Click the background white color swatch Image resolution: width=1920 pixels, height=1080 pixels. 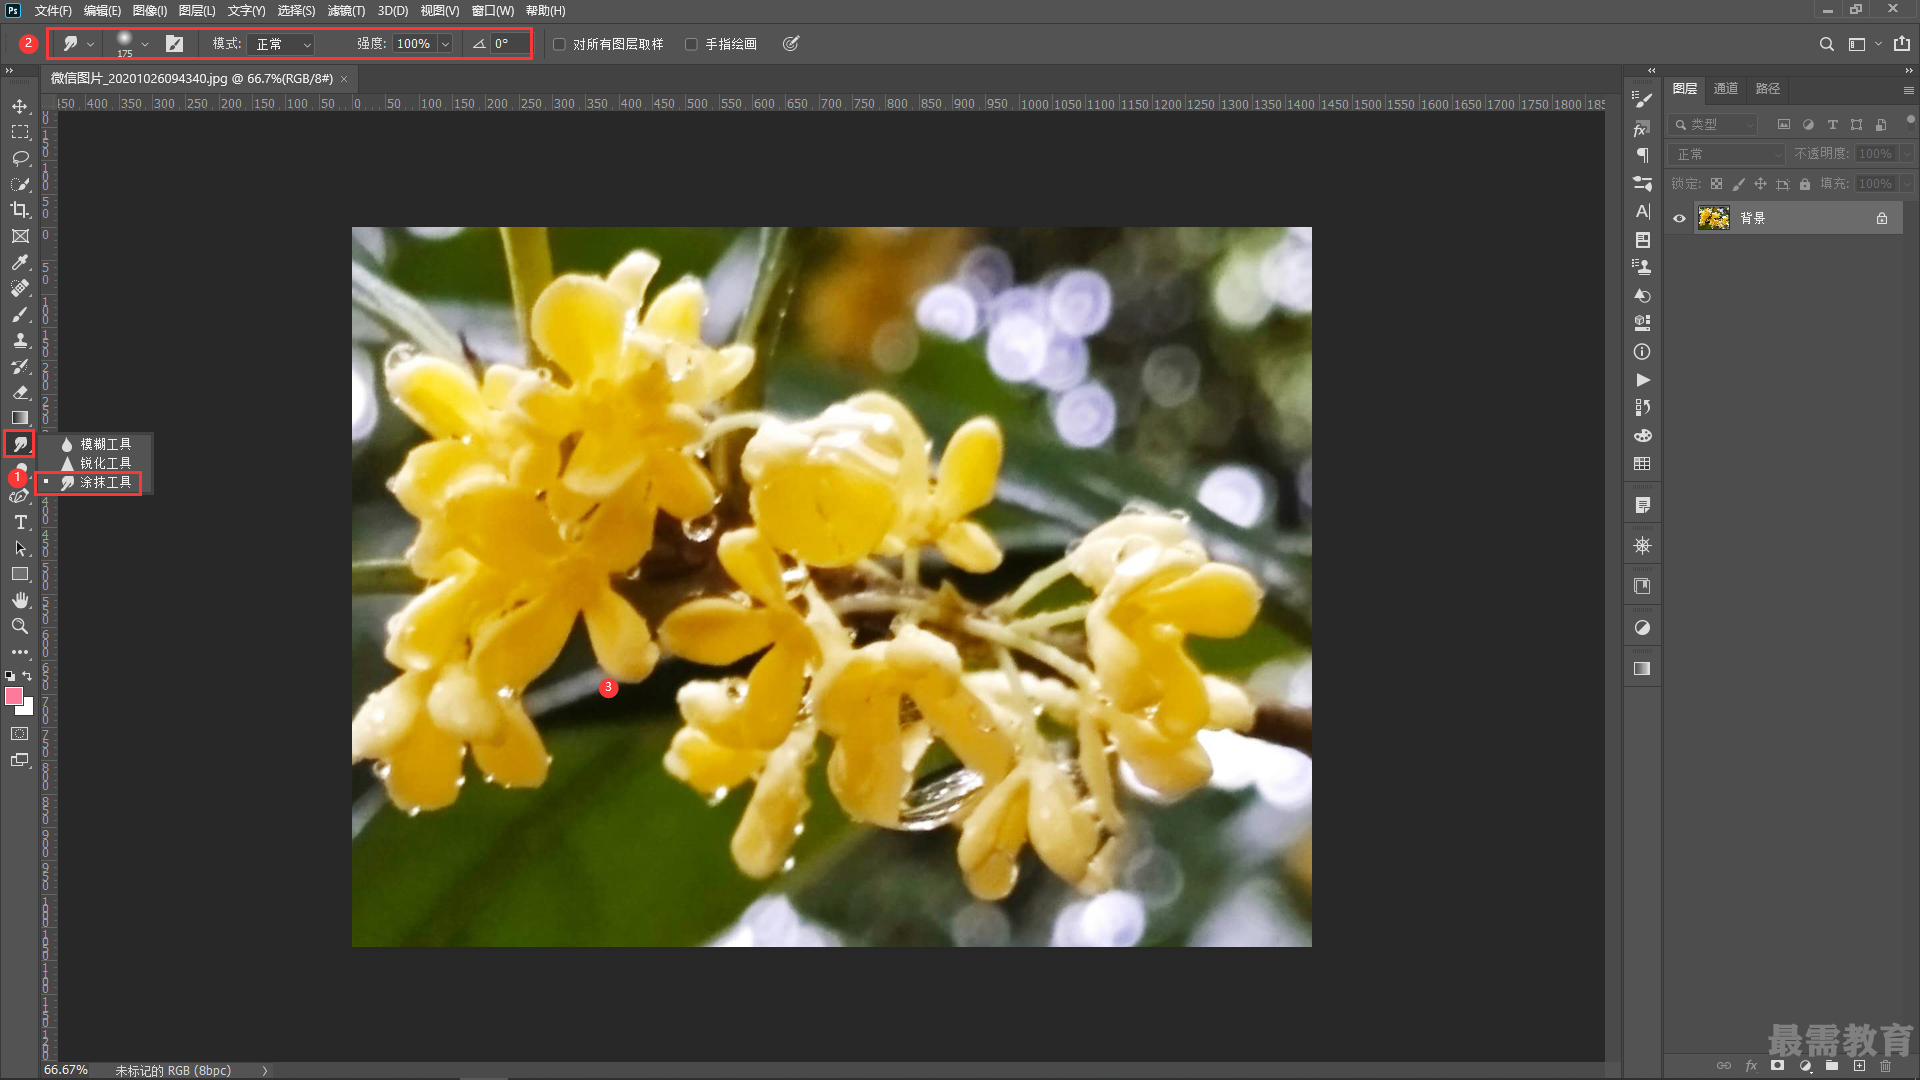click(28, 709)
